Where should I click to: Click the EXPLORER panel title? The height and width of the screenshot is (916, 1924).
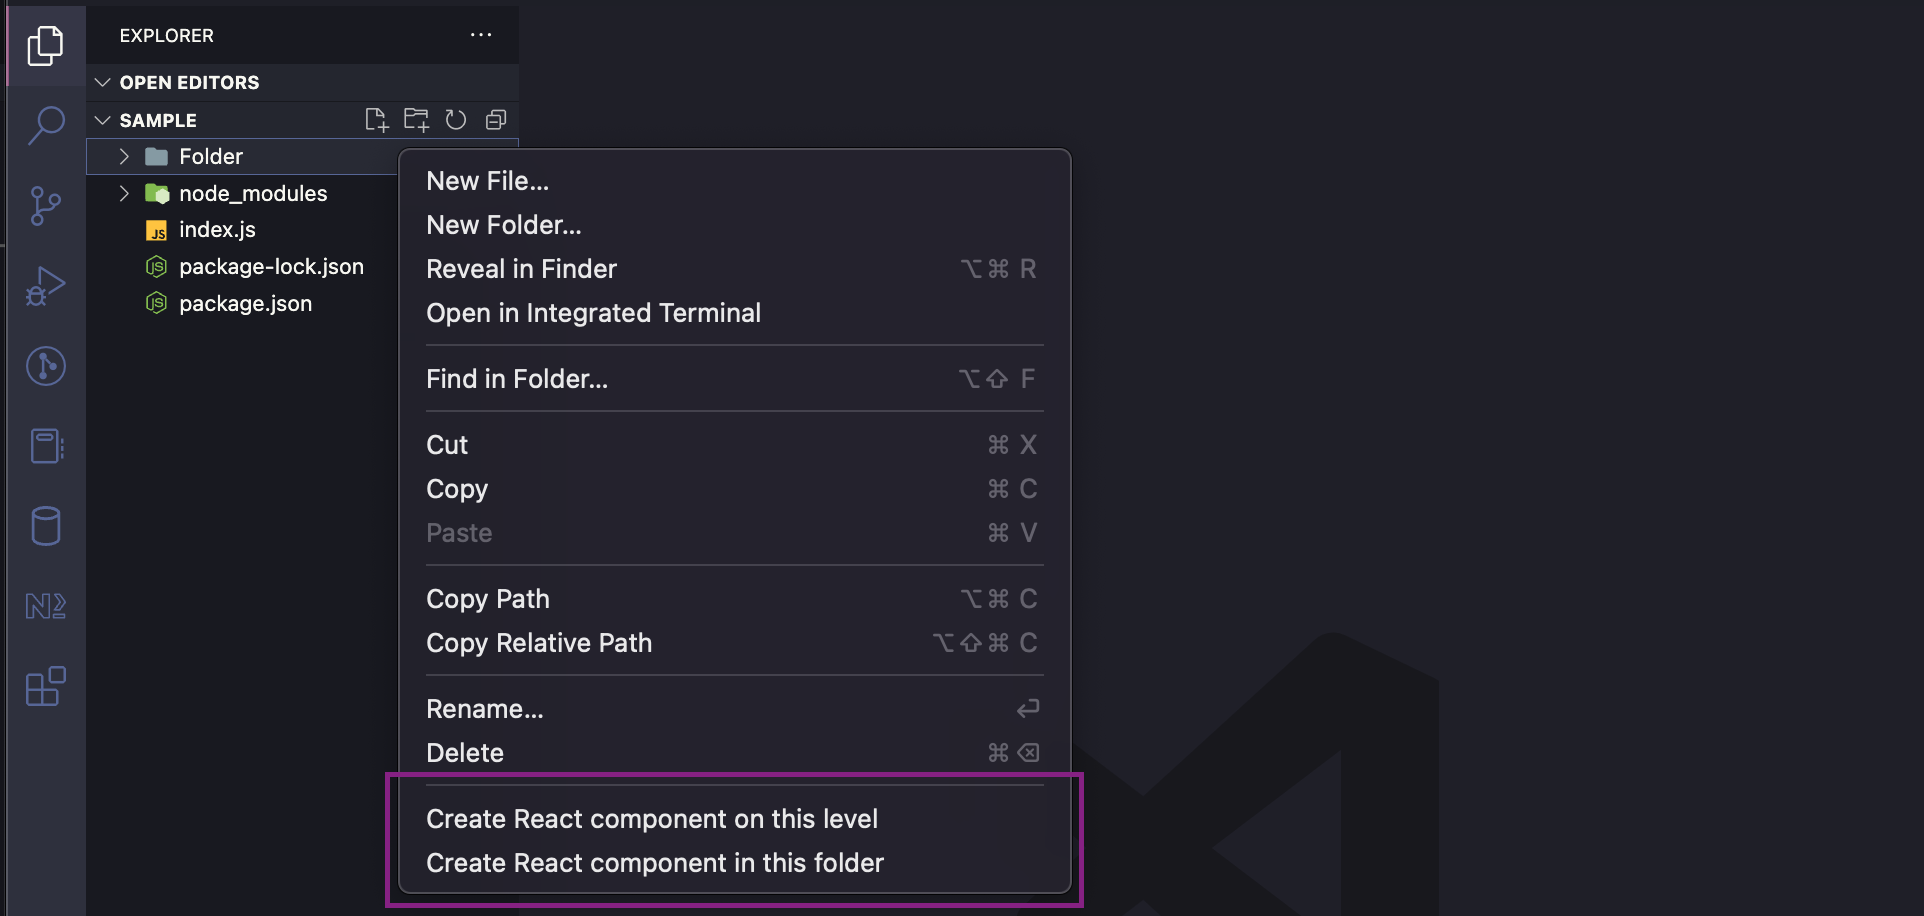[x=167, y=36]
